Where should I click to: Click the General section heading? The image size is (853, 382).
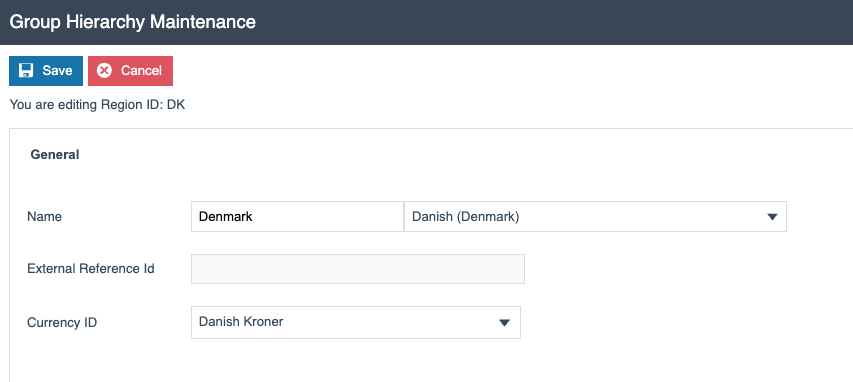tap(55, 155)
